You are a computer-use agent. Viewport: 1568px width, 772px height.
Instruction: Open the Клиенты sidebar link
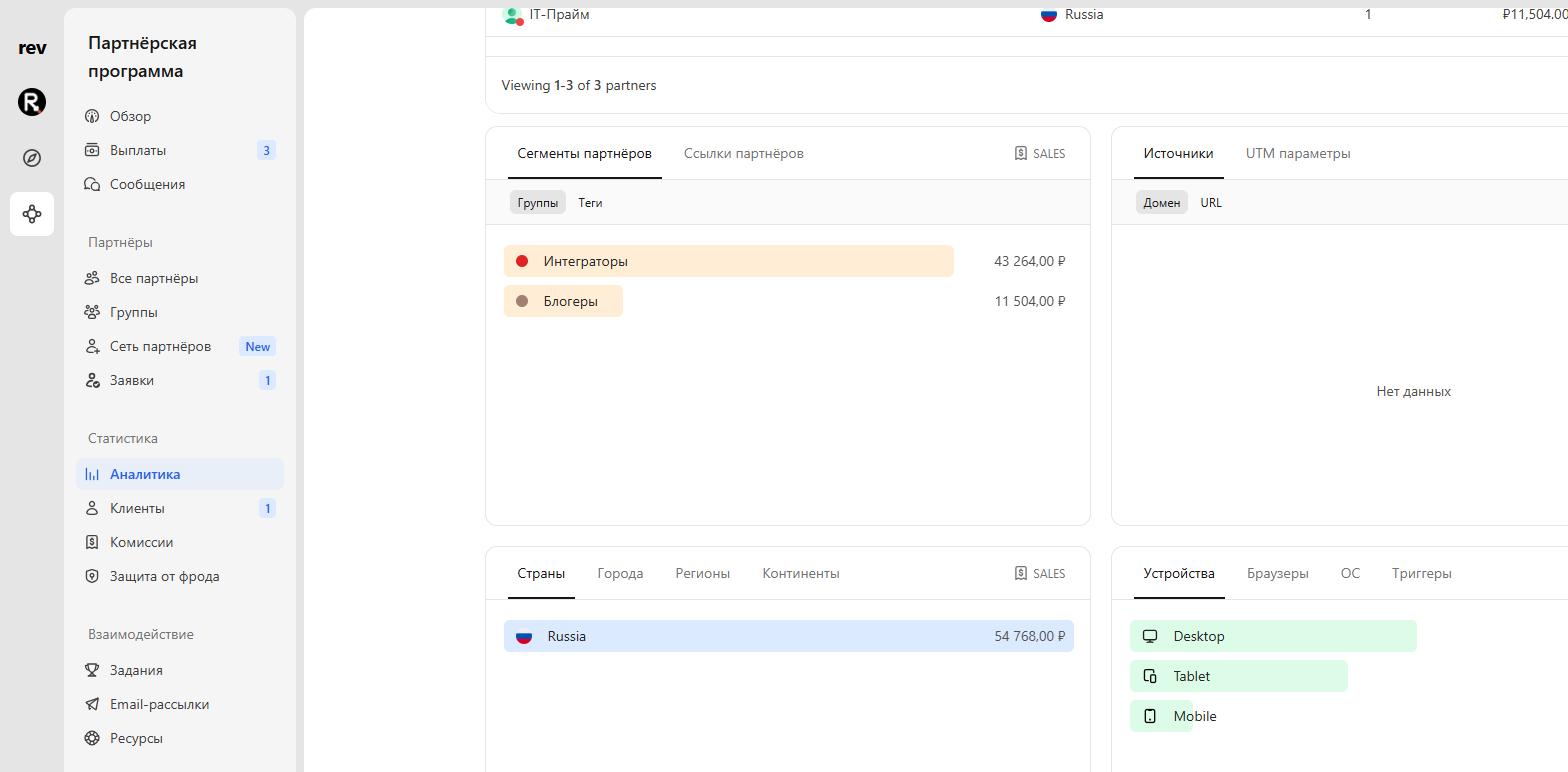pyautogui.click(x=180, y=508)
